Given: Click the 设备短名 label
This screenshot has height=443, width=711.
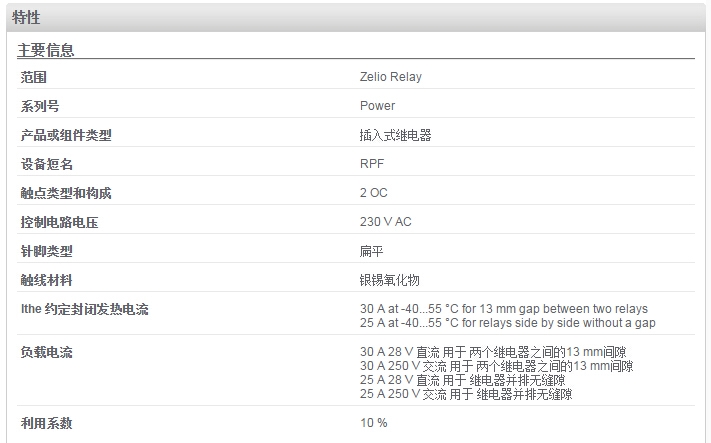Looking at the screenshot, I should [47, 164].
